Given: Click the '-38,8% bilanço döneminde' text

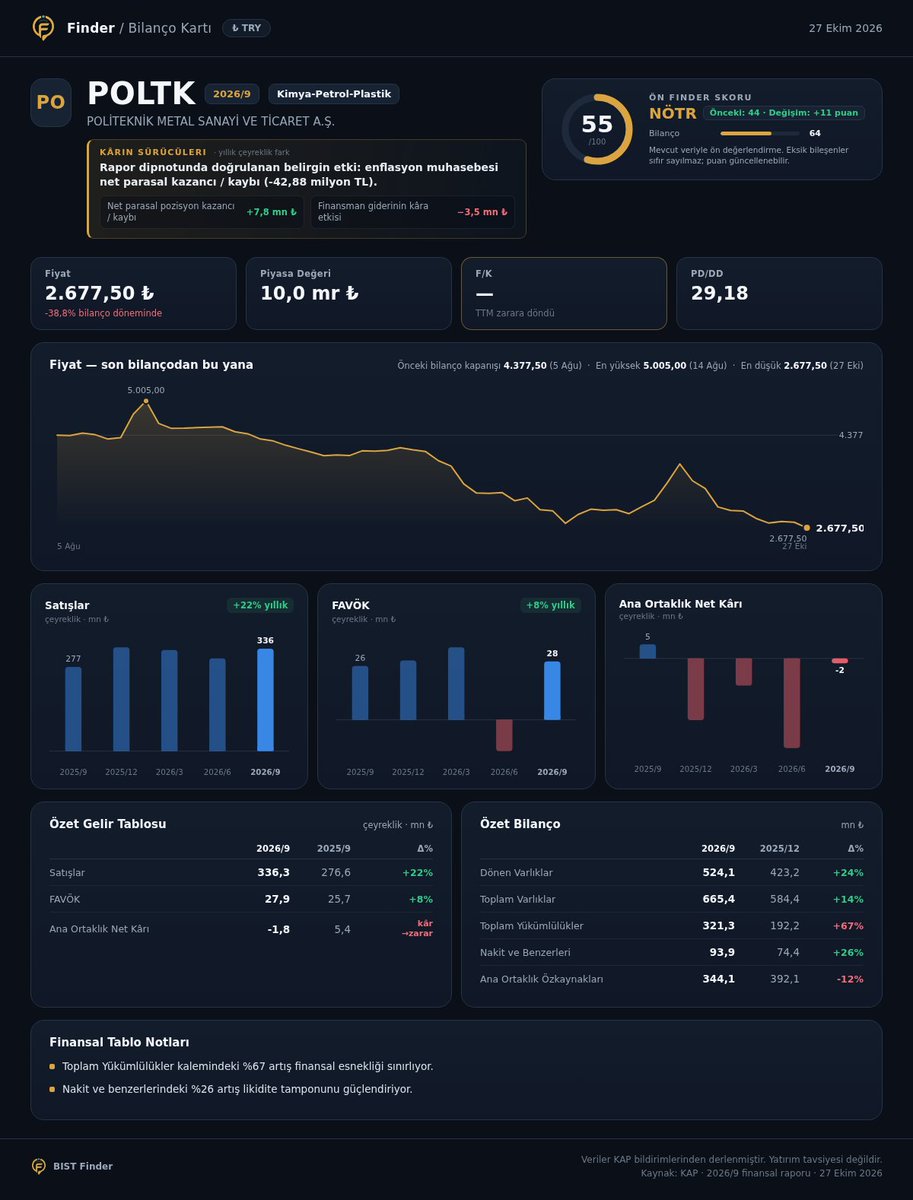Looking at the screenshot, I should (x=103, y=313).
